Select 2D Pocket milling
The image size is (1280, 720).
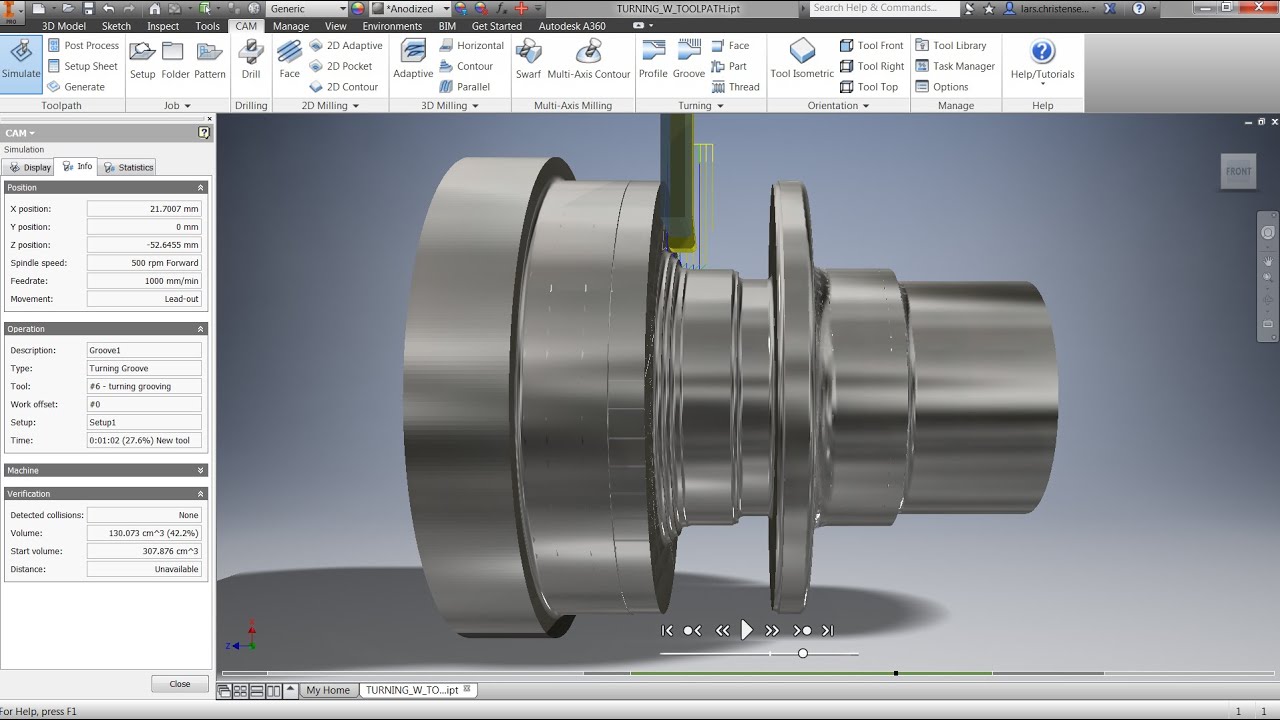tap(340, 66)
